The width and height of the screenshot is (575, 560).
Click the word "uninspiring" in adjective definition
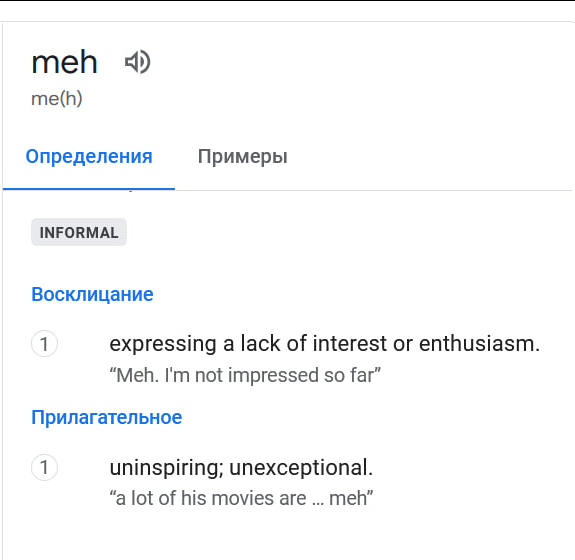(166, 468)
